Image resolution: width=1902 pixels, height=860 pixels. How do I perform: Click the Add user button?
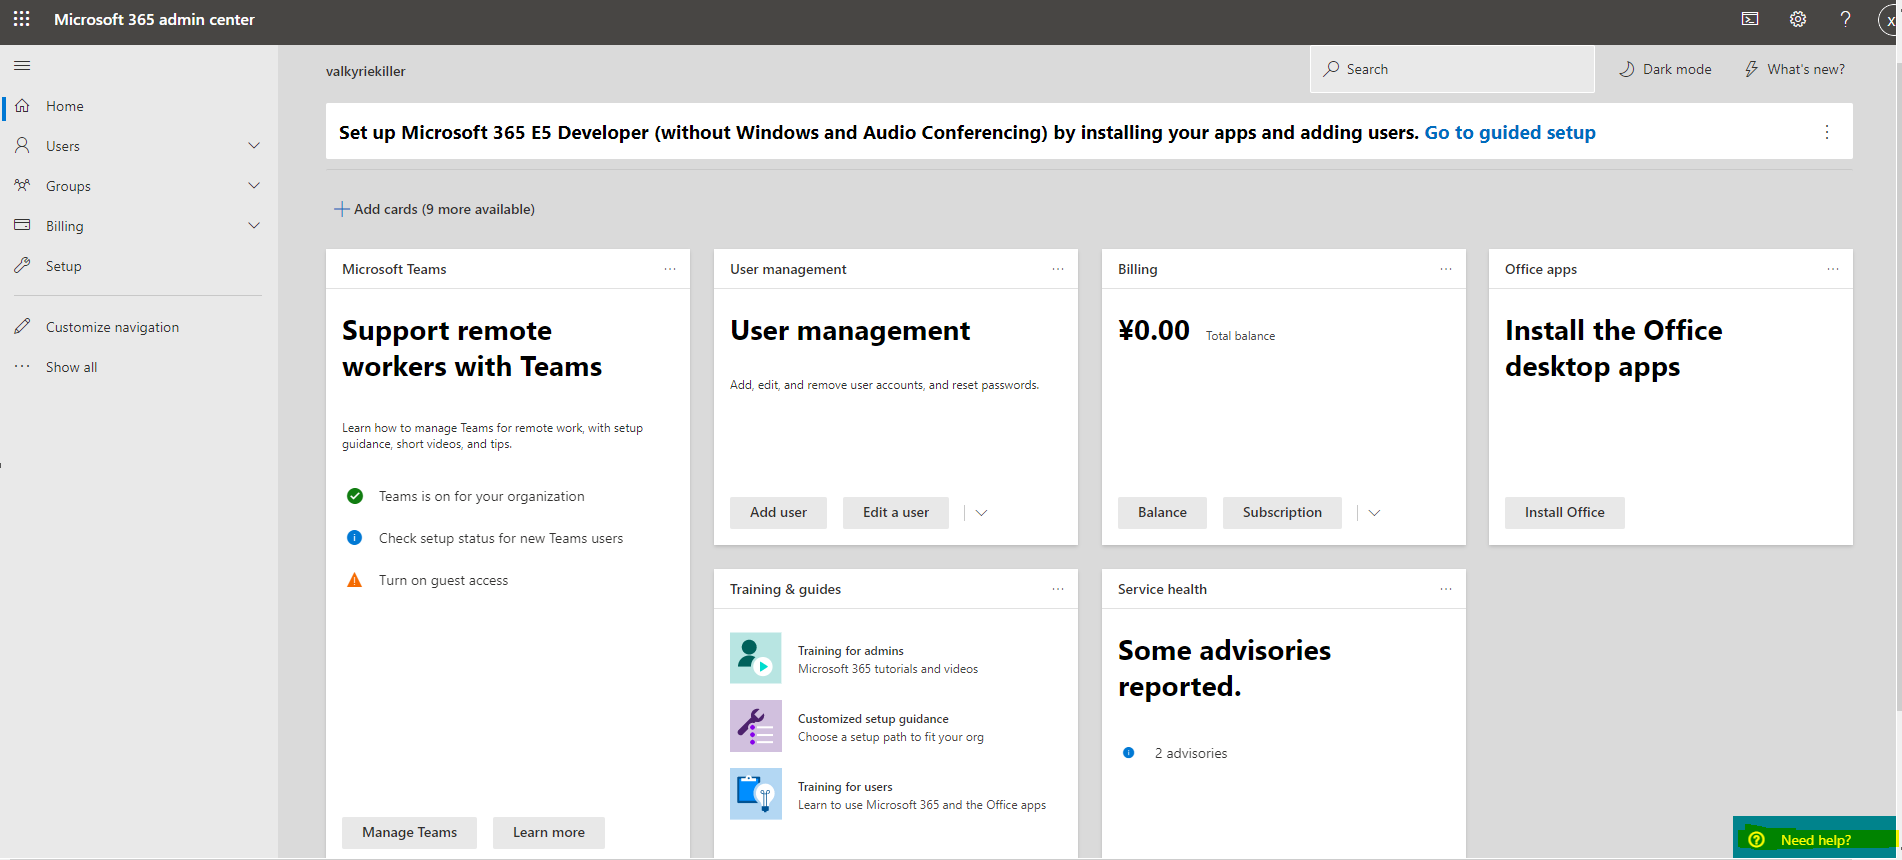(778, 513)
